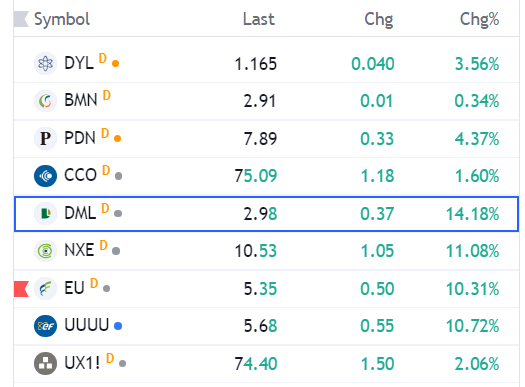Click the DYL atom logo icon

[45, 63]
